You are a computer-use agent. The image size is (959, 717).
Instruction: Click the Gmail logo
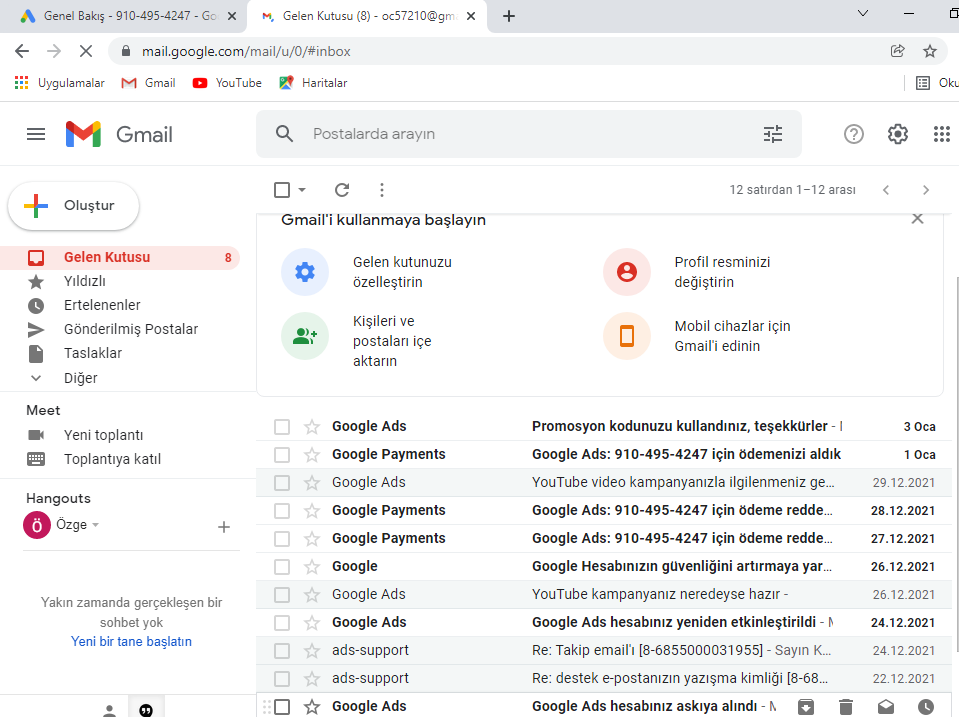tap(119, 134)
